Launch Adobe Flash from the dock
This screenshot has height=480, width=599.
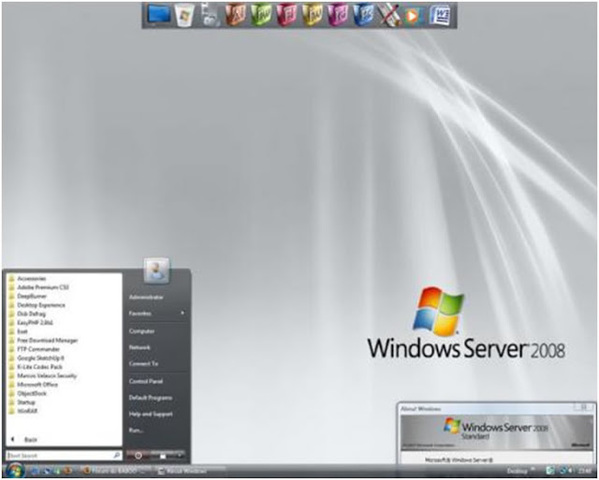(287, 16)
